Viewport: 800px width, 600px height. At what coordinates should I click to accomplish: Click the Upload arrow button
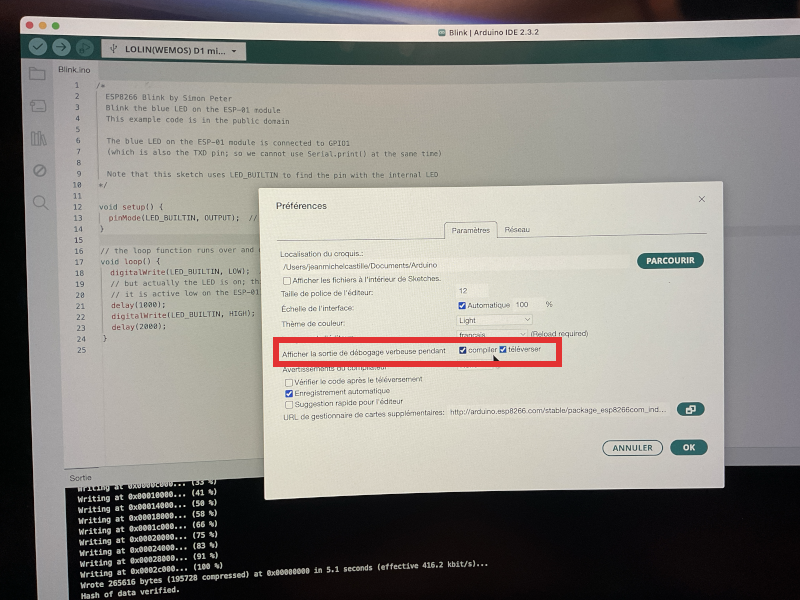tap(61, 47)
